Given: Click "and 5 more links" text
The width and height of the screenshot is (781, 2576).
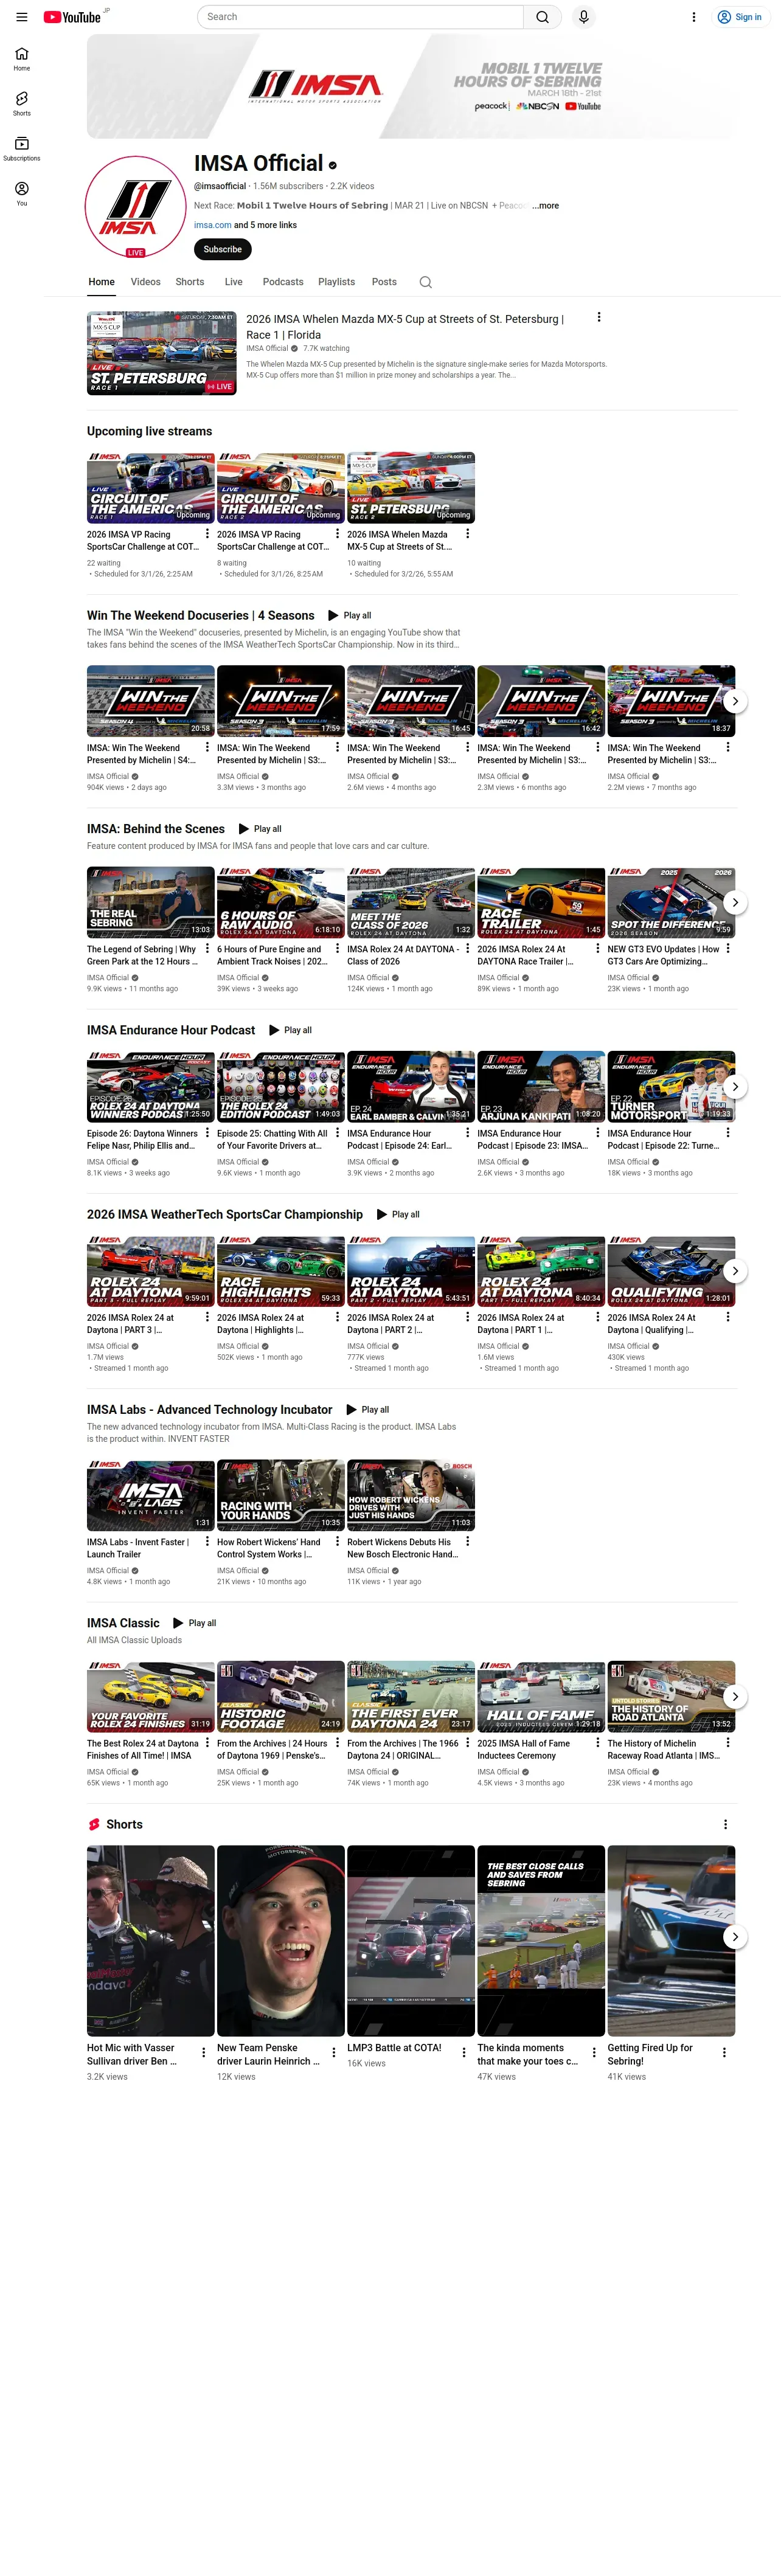Looking at the screenshot, I should tap(265, 225).
